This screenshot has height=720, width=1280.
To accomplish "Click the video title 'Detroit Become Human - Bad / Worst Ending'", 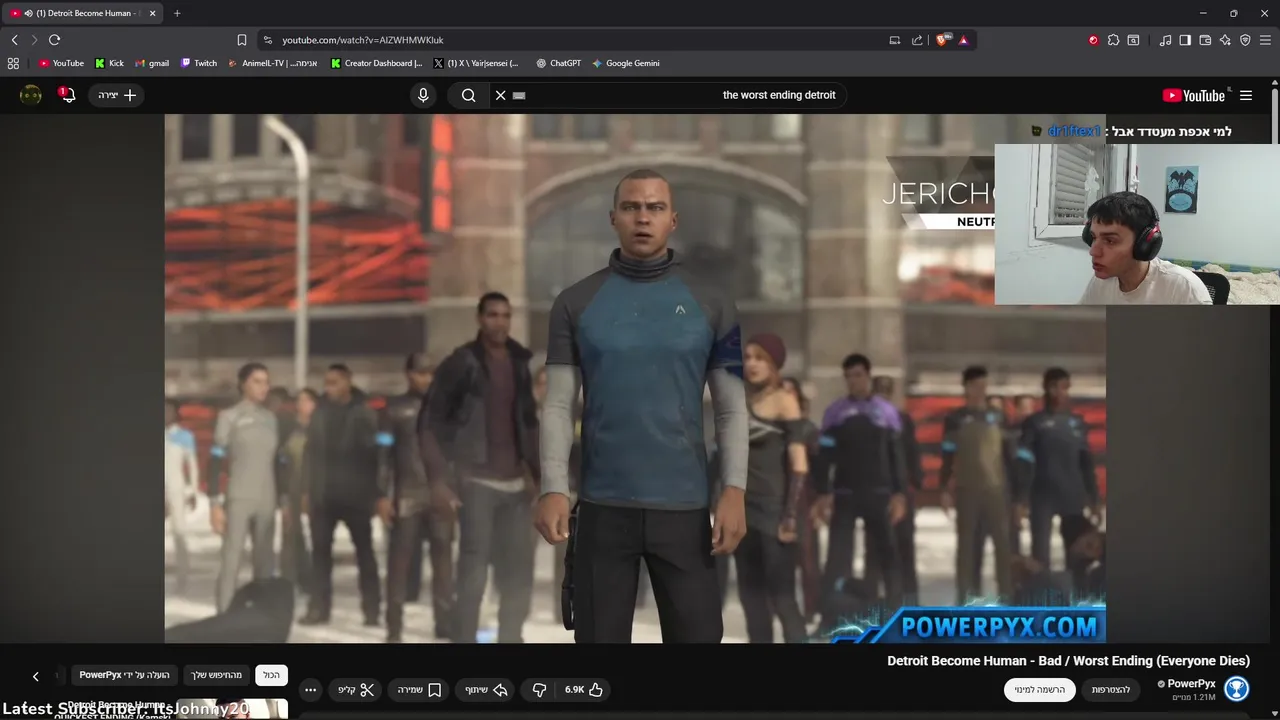I will click(x=1068, y=661).
